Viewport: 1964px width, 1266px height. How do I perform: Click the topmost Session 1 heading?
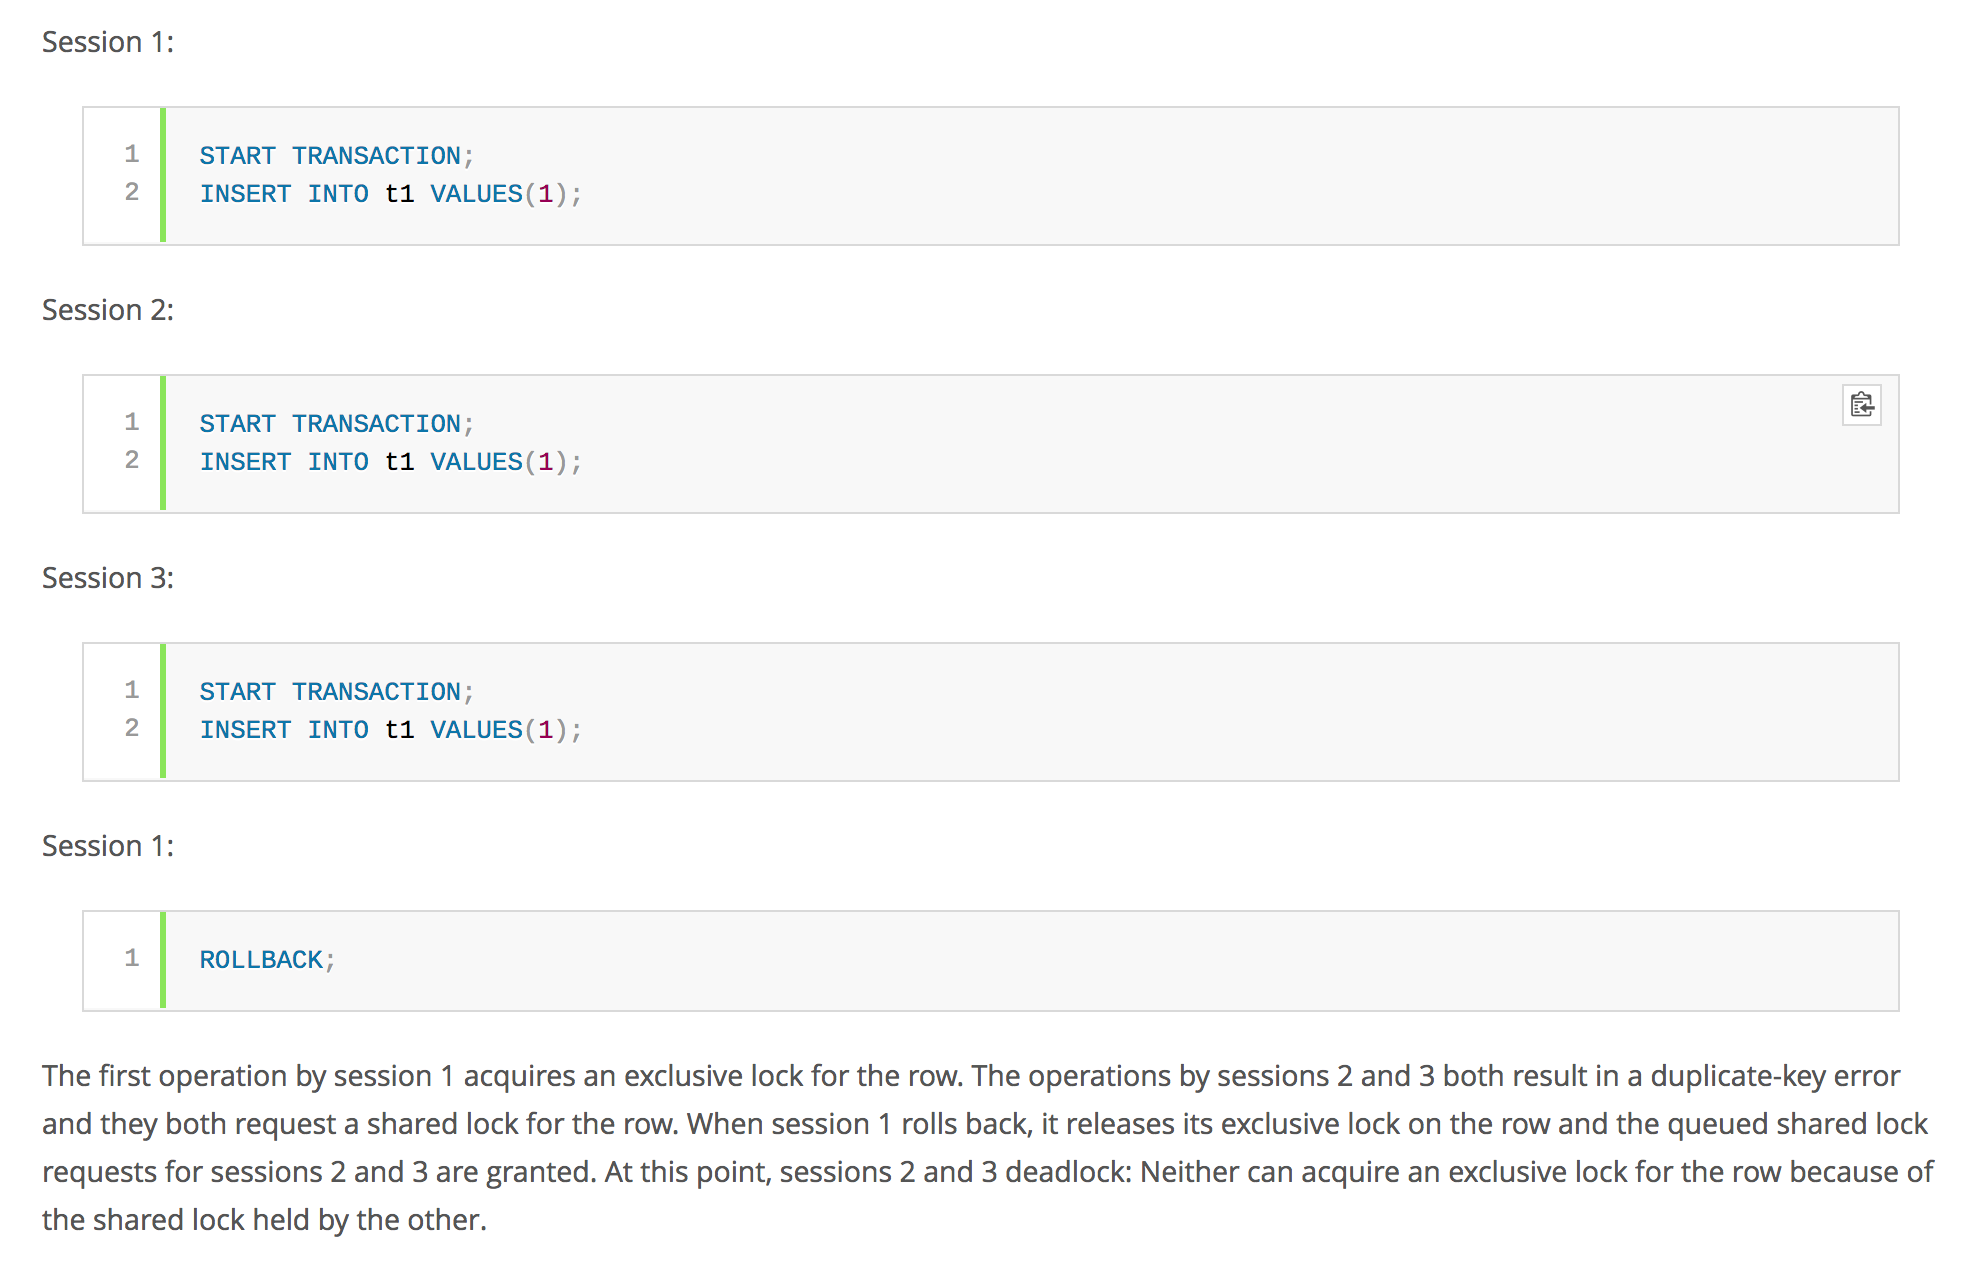click(108, 42)
